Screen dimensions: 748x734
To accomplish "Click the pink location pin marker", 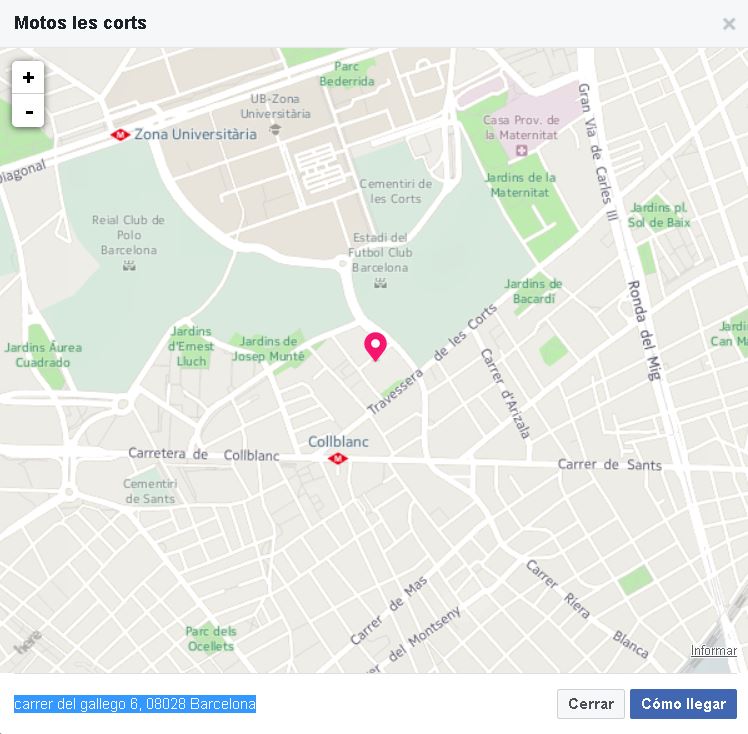I will tap(375, 346).
